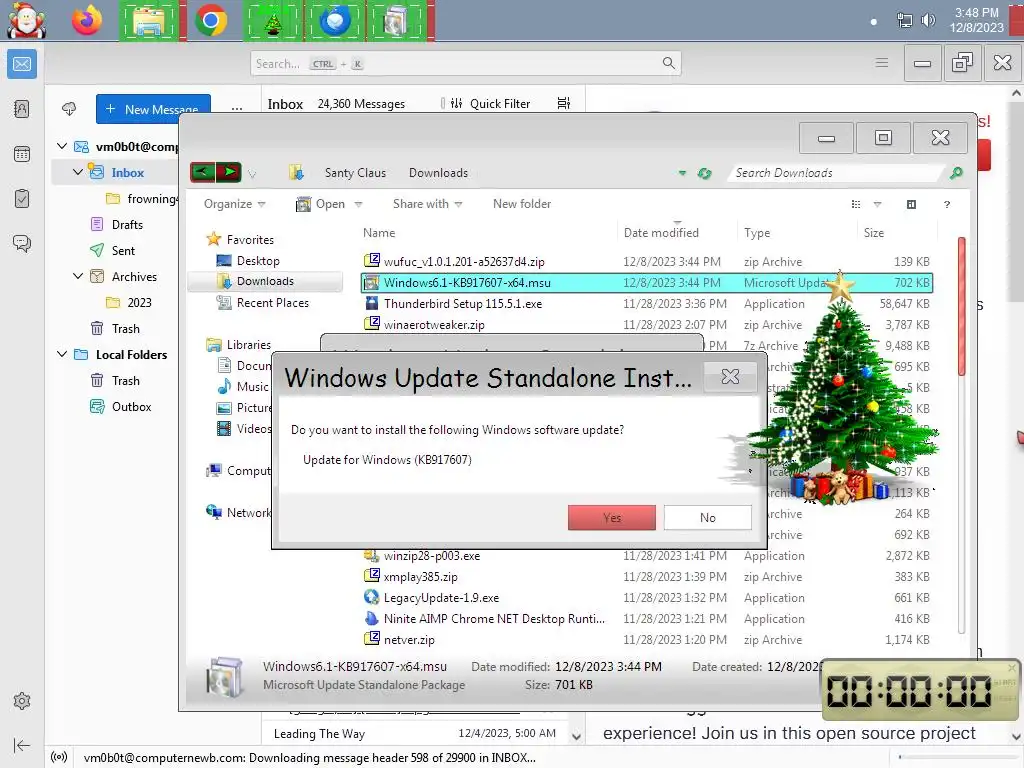Image resolution: width=1024 pixels, height=768 pixels.
Task: Click Yes to install the update
Action: [x=611, y=517]
